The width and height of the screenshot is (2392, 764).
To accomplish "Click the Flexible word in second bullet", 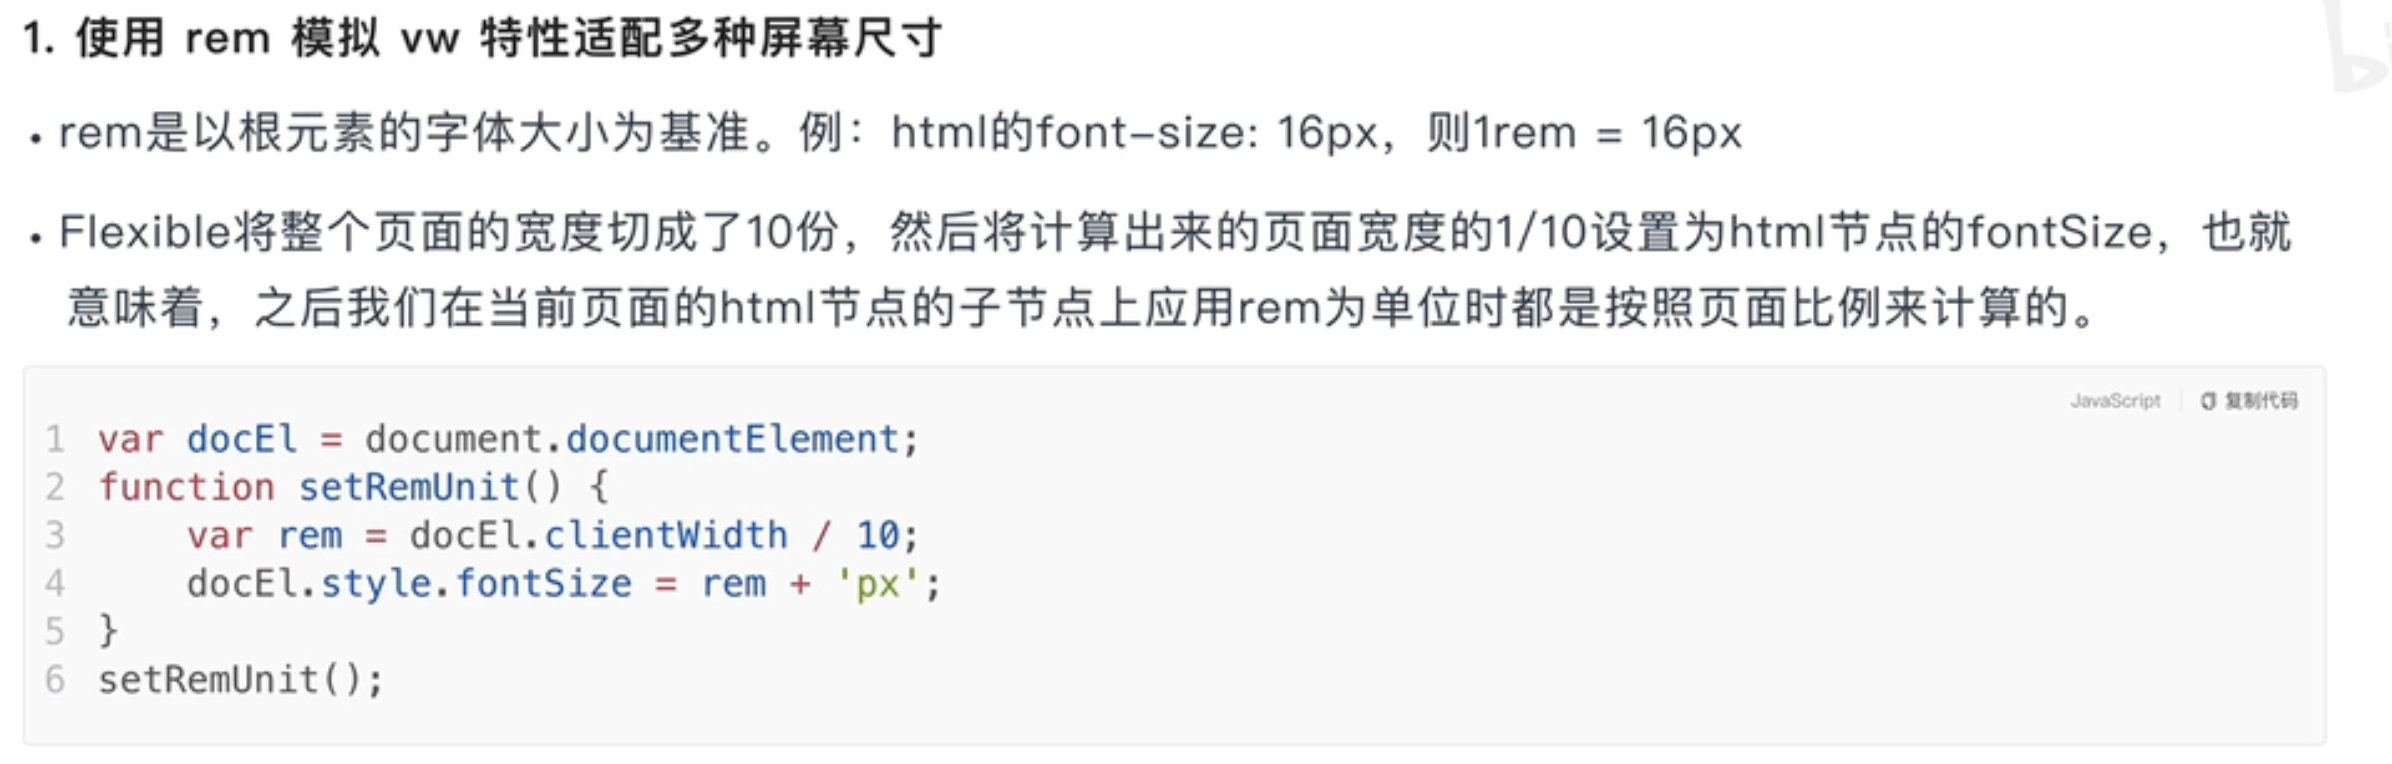I will click(x=145, y=232).
